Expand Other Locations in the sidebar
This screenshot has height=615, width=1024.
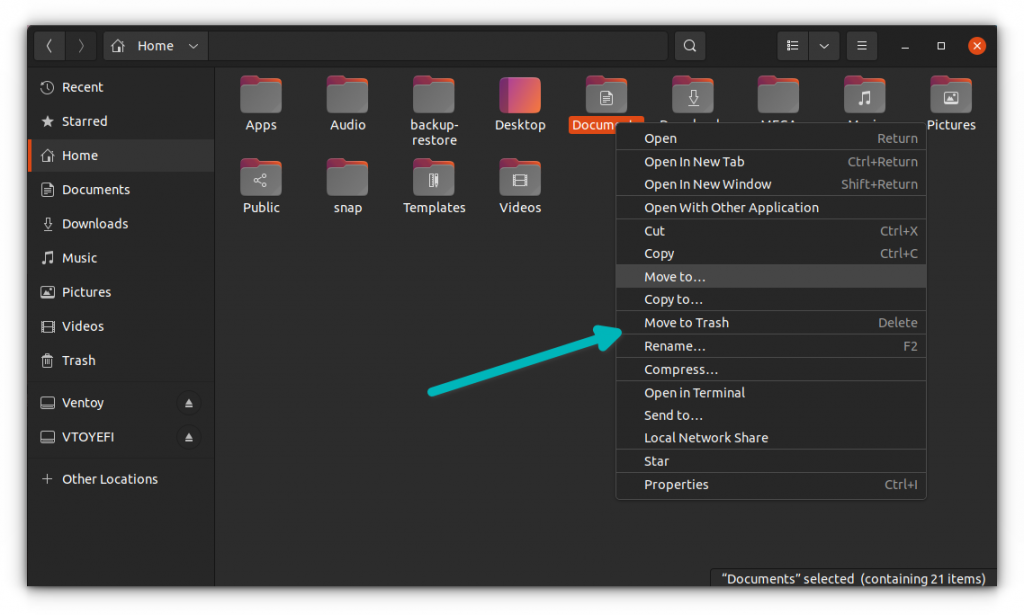pos(110,479)
